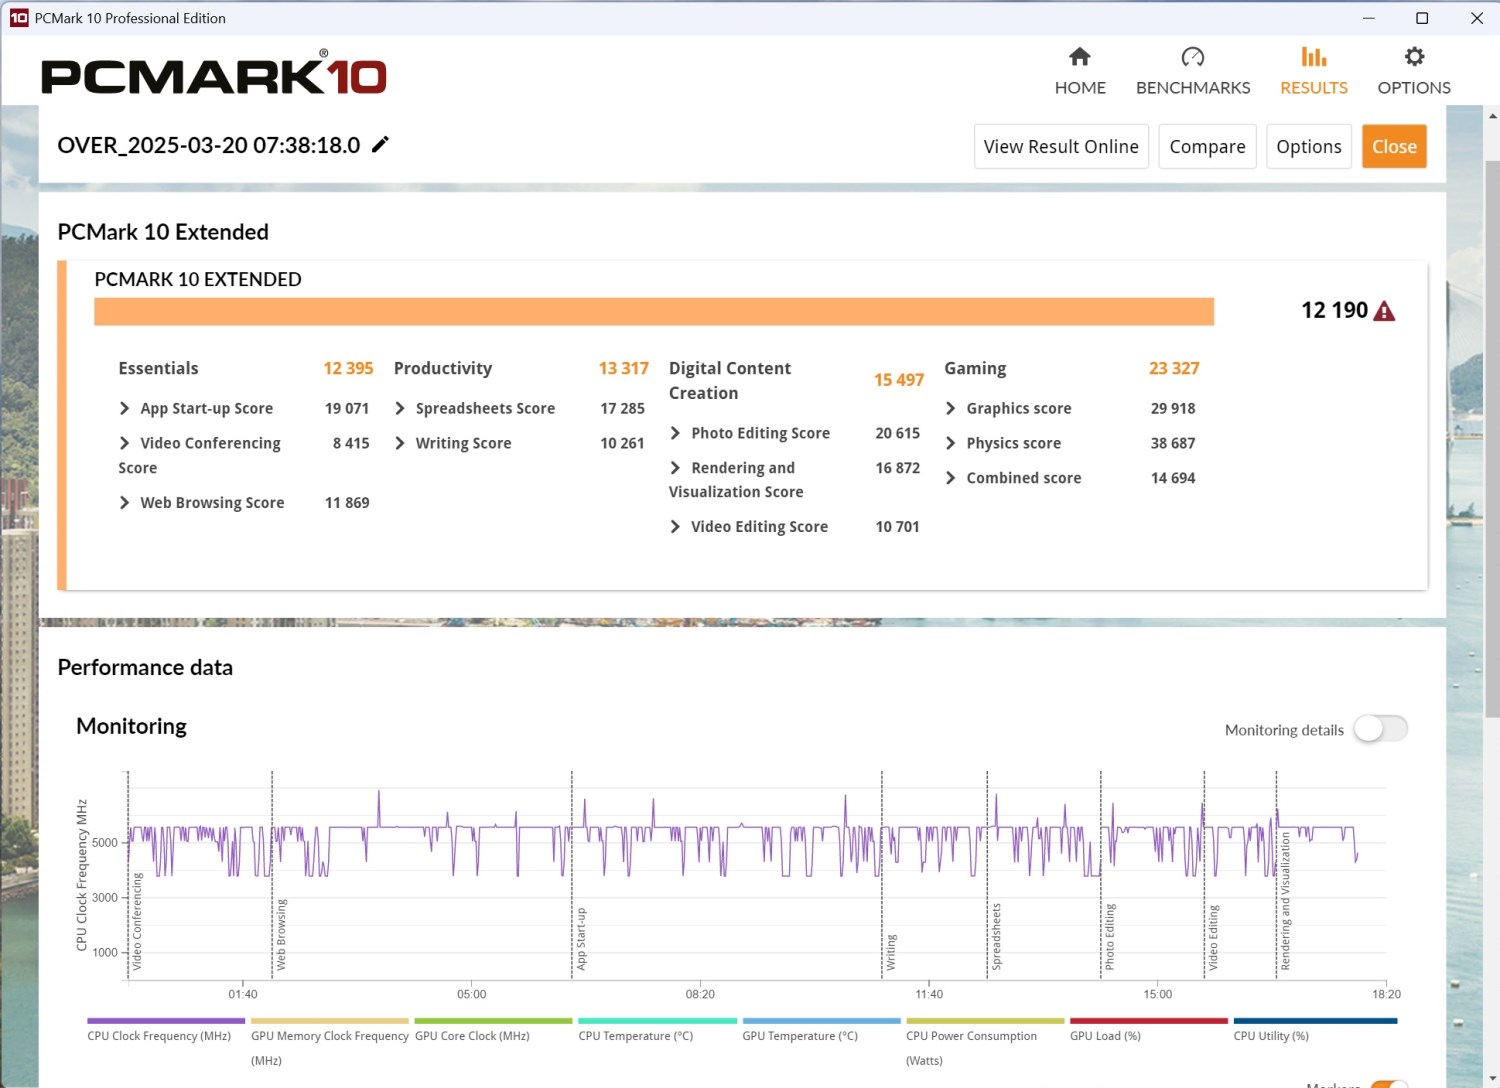The image size is (1500, 1088).
Task: Select the GPU Load red legend entry
Action: click(x=1148, y=1030)
